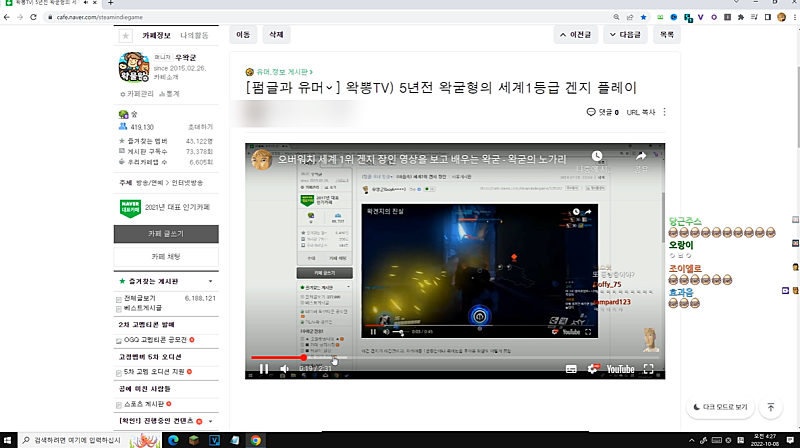The width and height of the screenshot is (800, 448).
Task: Open the post three-dot more menu
Action: click(x=664, y=112)
